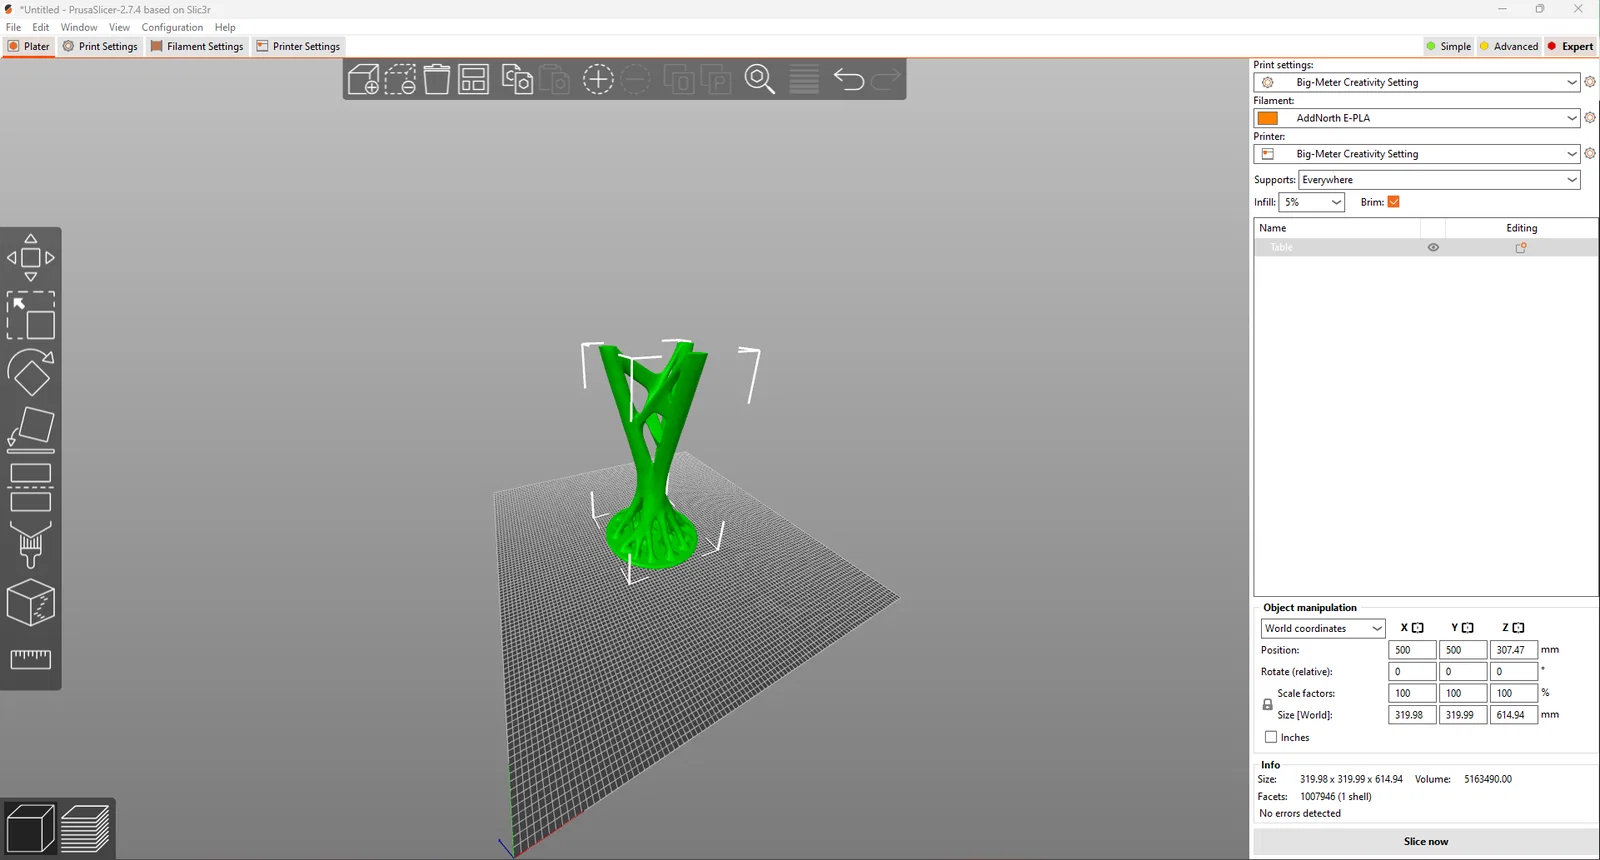Click the Slice now button

[x=1425, y=842]
